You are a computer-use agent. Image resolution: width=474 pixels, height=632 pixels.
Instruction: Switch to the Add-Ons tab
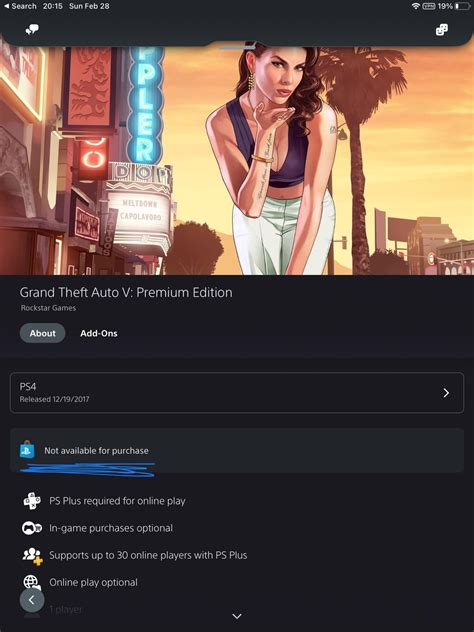coord(99,333)
